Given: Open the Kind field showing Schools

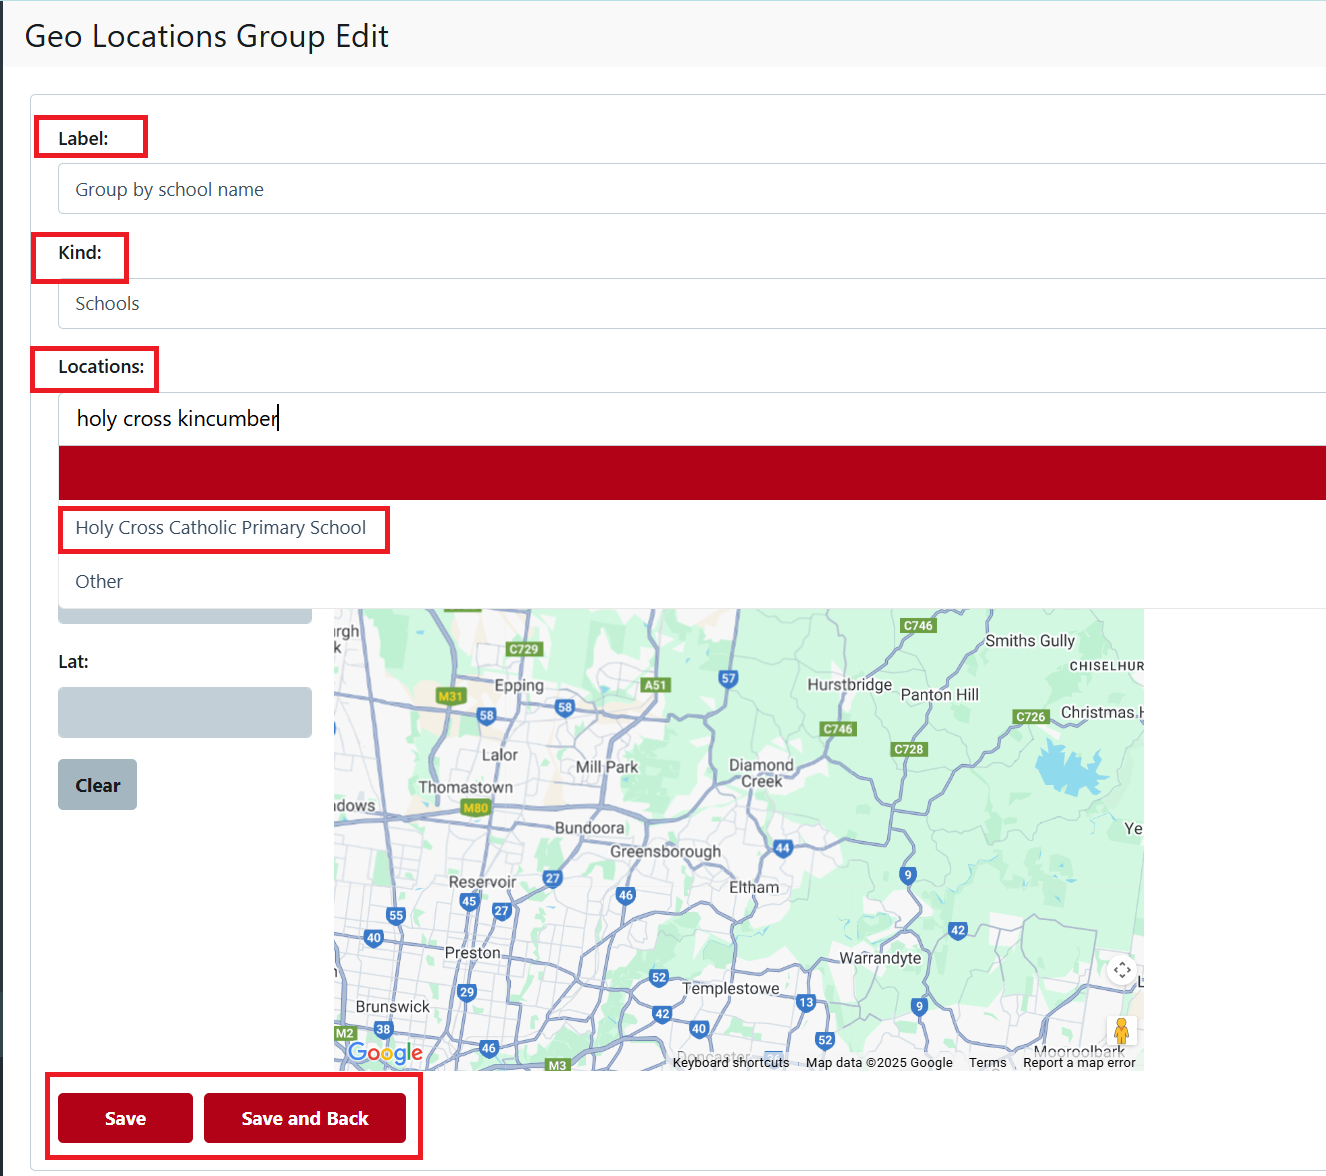Looking at the screenshot, I should [690, 304].
